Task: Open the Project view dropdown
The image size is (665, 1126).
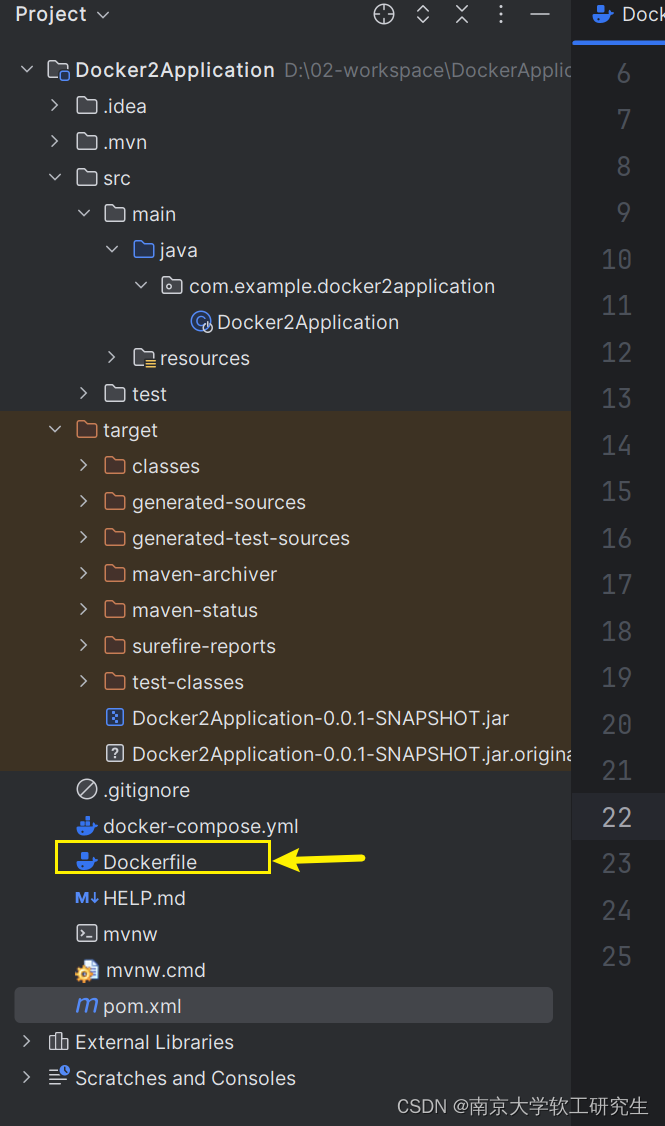Action: [62, 14]
